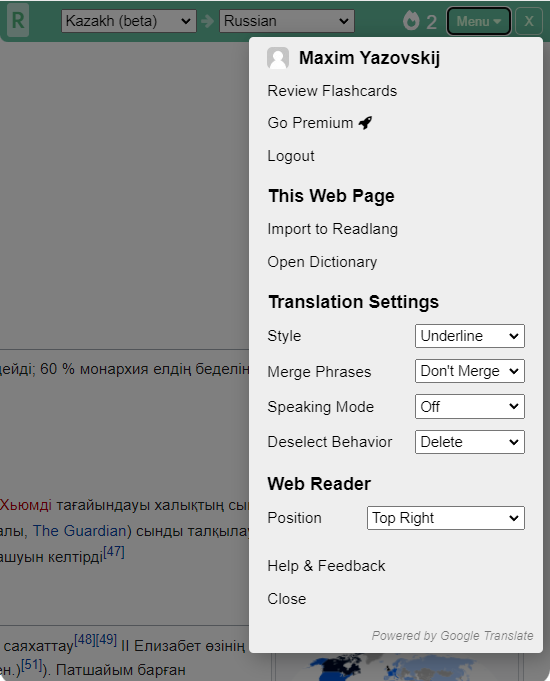Viewport: 550px width, 681px height.
Task: Choose Logout from the menu
Action: (291, 156)
